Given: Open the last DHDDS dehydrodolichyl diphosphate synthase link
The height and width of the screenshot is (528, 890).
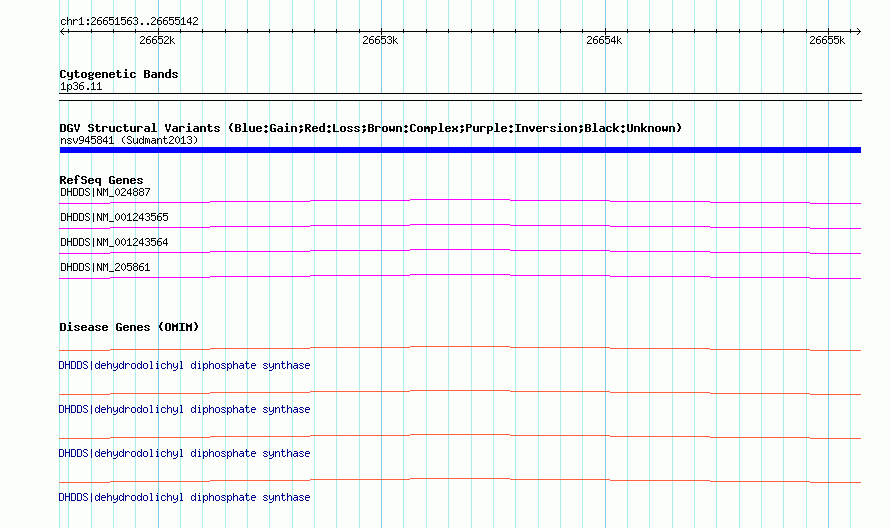Looking at the screenshot, I should pyautogui.click(x=184, y=497).
